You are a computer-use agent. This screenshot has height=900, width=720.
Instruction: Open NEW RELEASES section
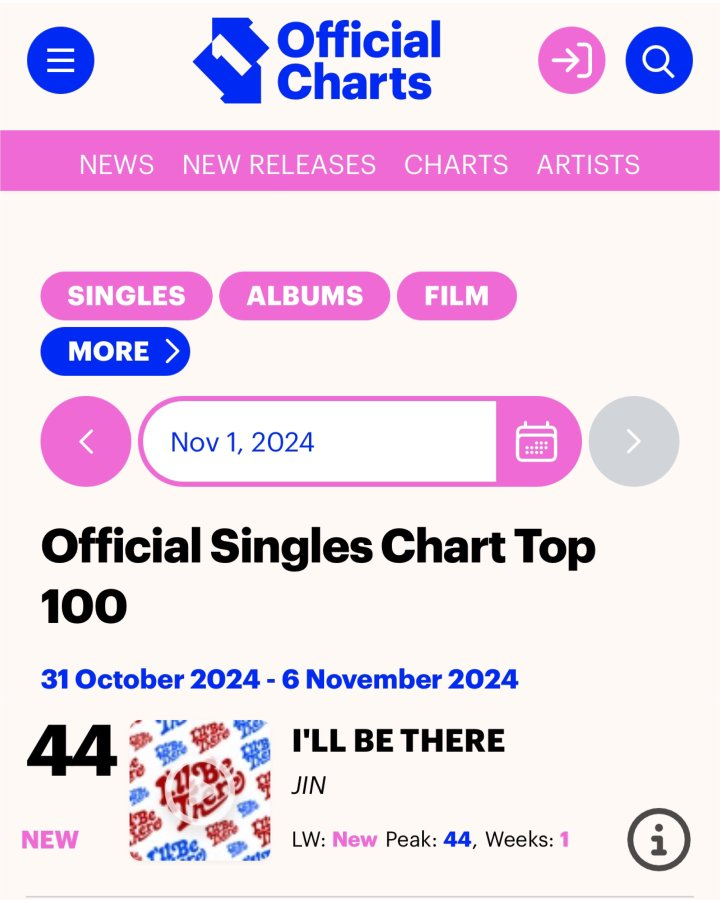pos(279,164)
